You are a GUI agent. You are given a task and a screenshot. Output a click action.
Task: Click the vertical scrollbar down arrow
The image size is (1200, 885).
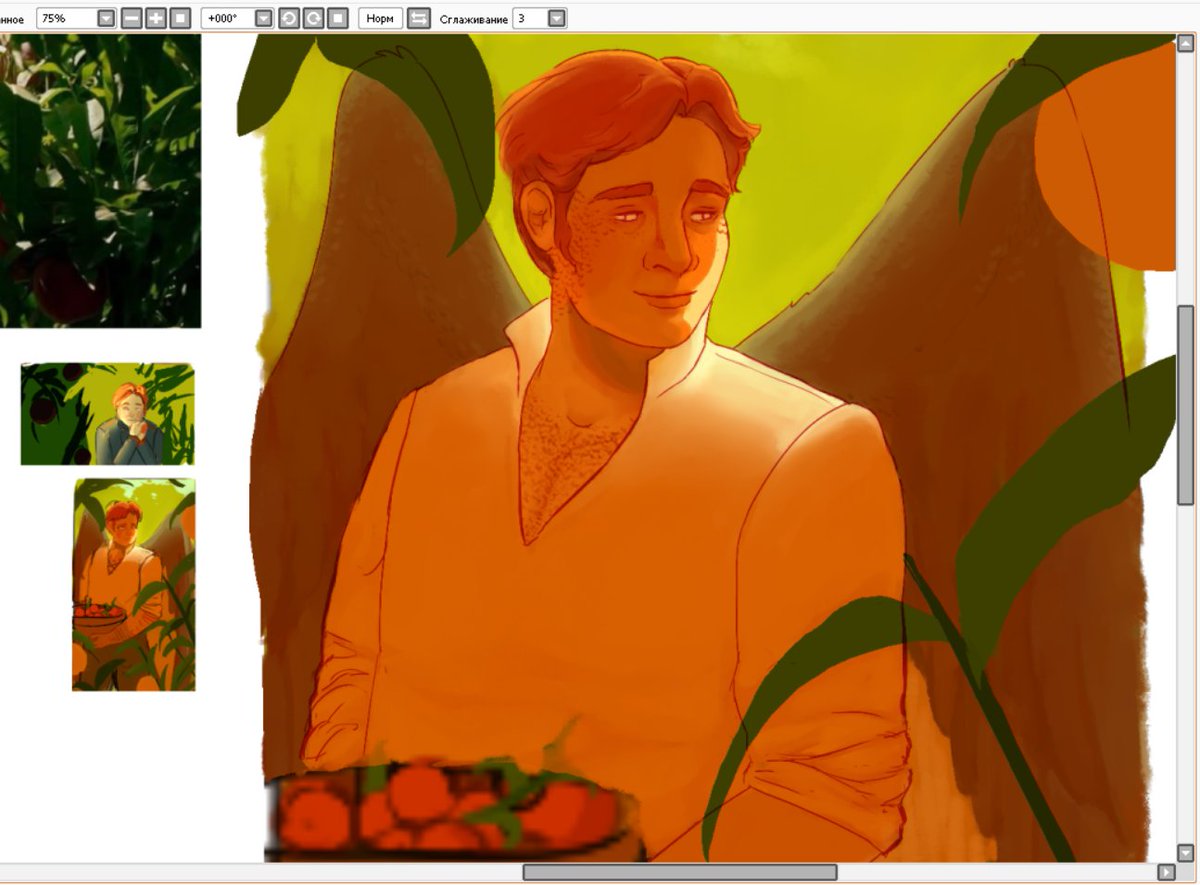(x=1186, y=852)
